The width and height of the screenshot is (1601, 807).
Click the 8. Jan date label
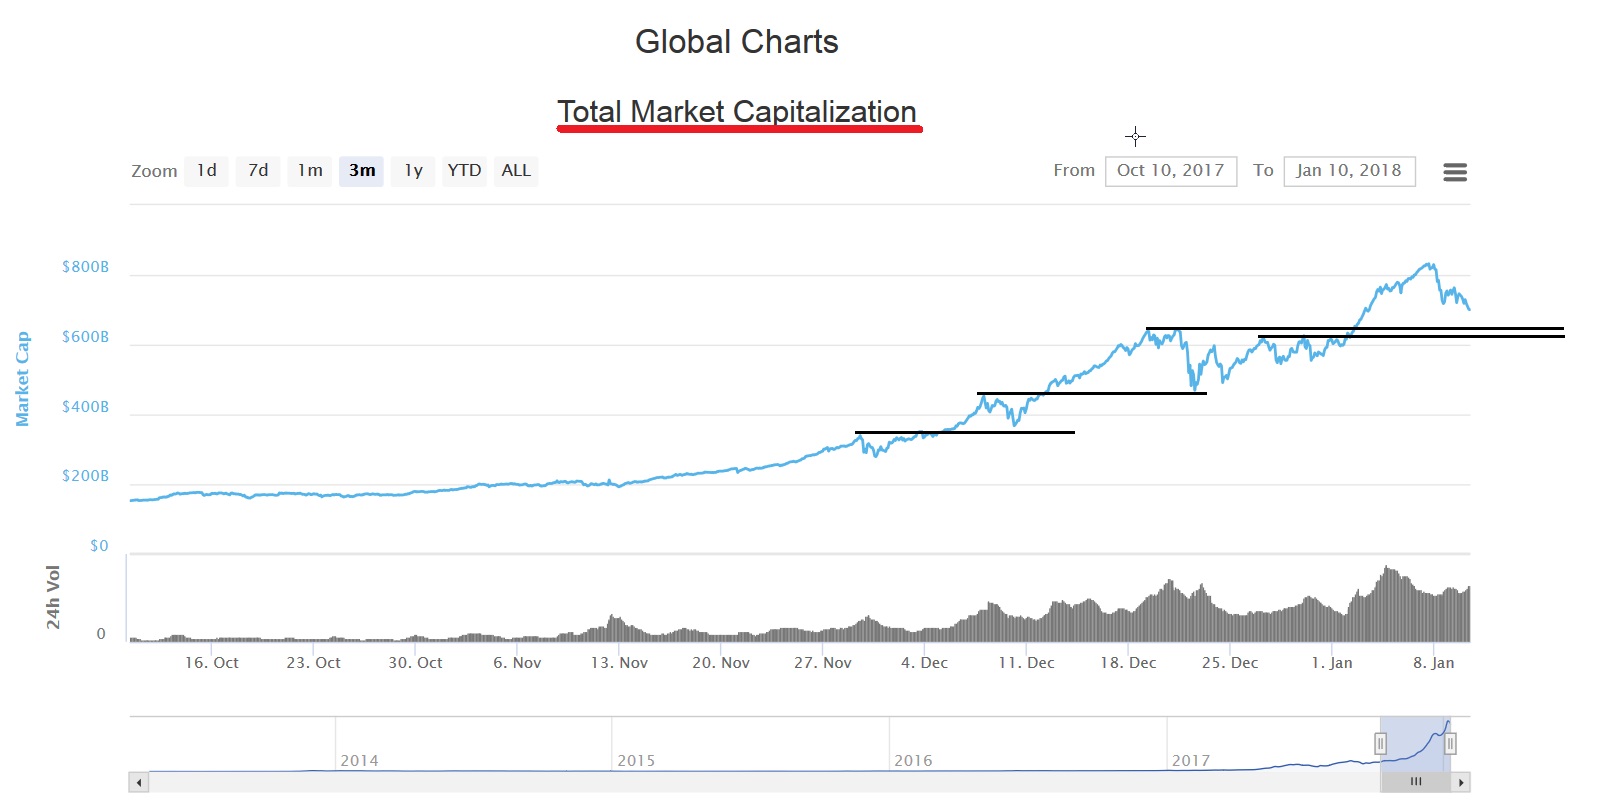tap(1434, 663)
